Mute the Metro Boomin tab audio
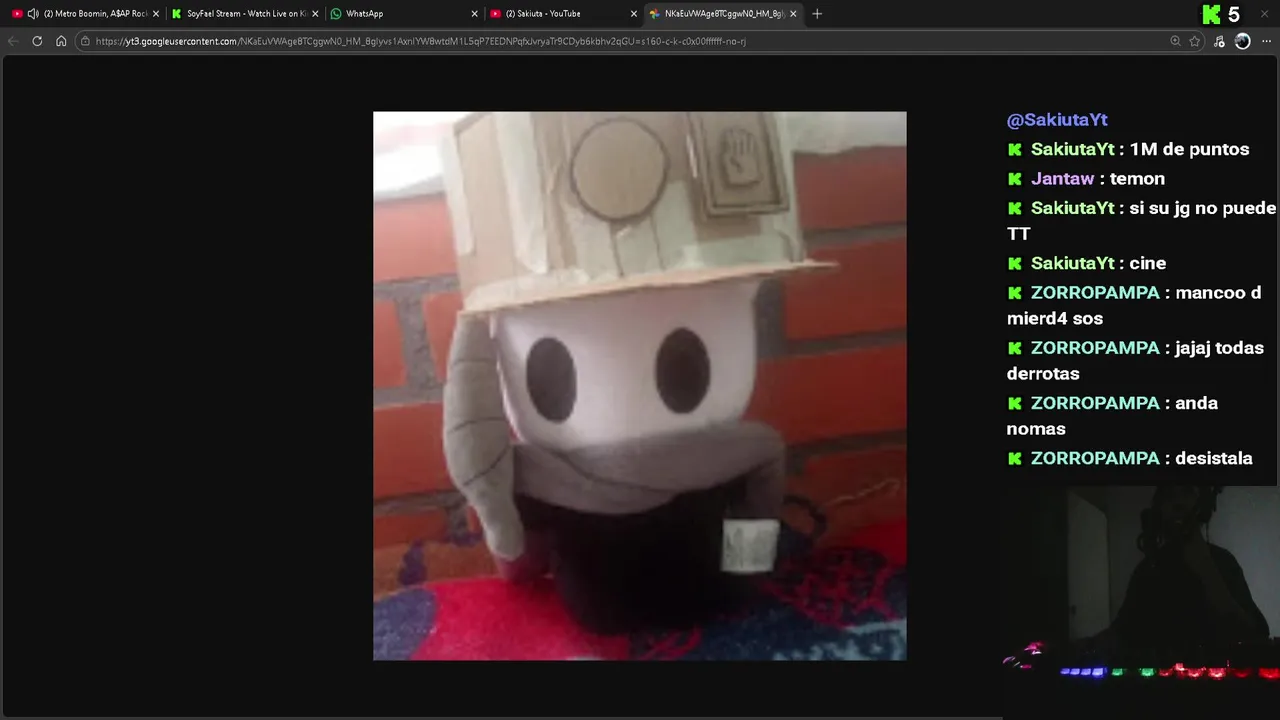1280x720 pixels. (33, 14)
